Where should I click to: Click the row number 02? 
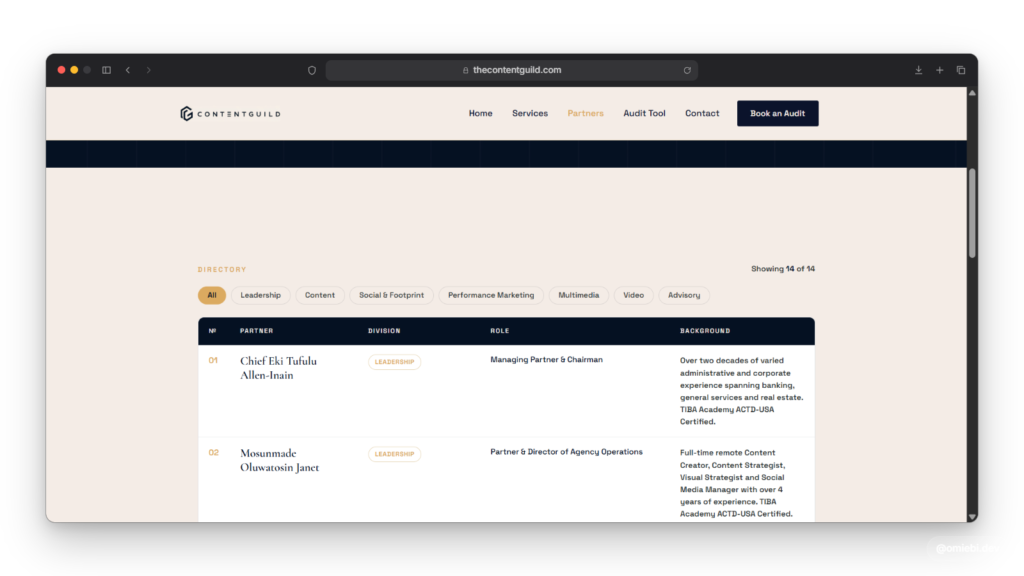214,453
